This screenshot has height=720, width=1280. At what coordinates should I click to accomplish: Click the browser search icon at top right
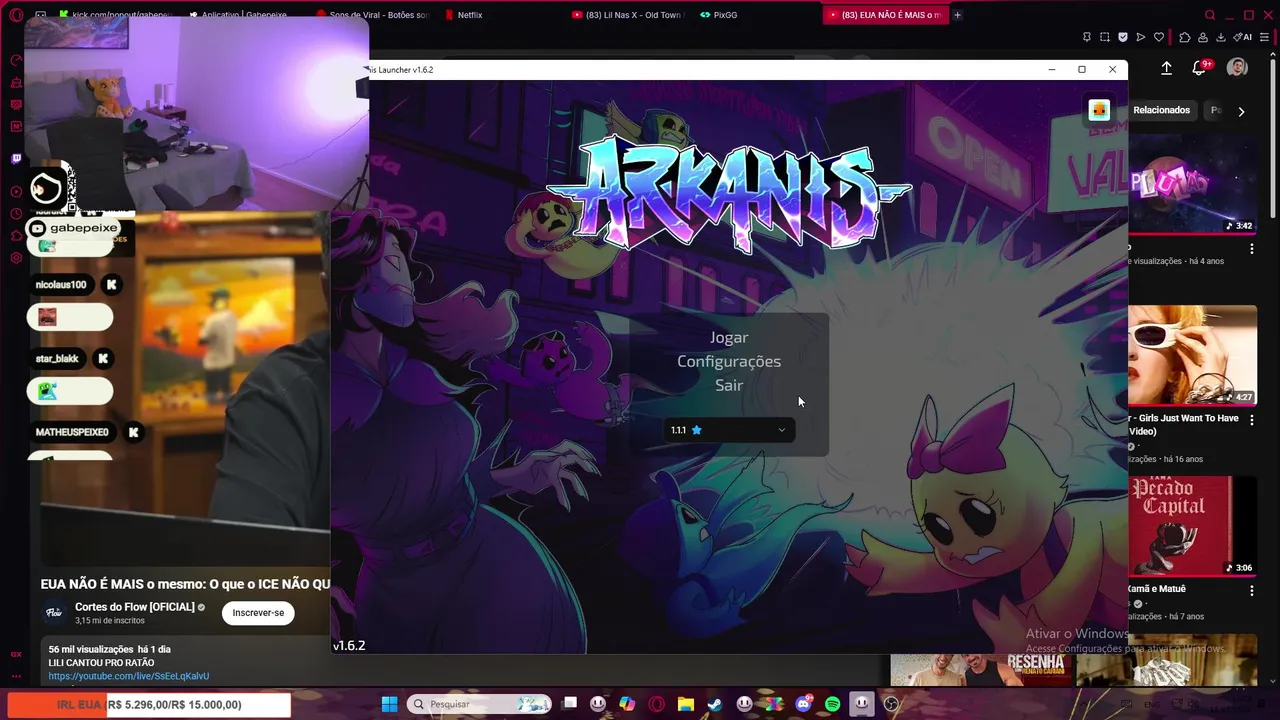click(x=1210, y=15)
